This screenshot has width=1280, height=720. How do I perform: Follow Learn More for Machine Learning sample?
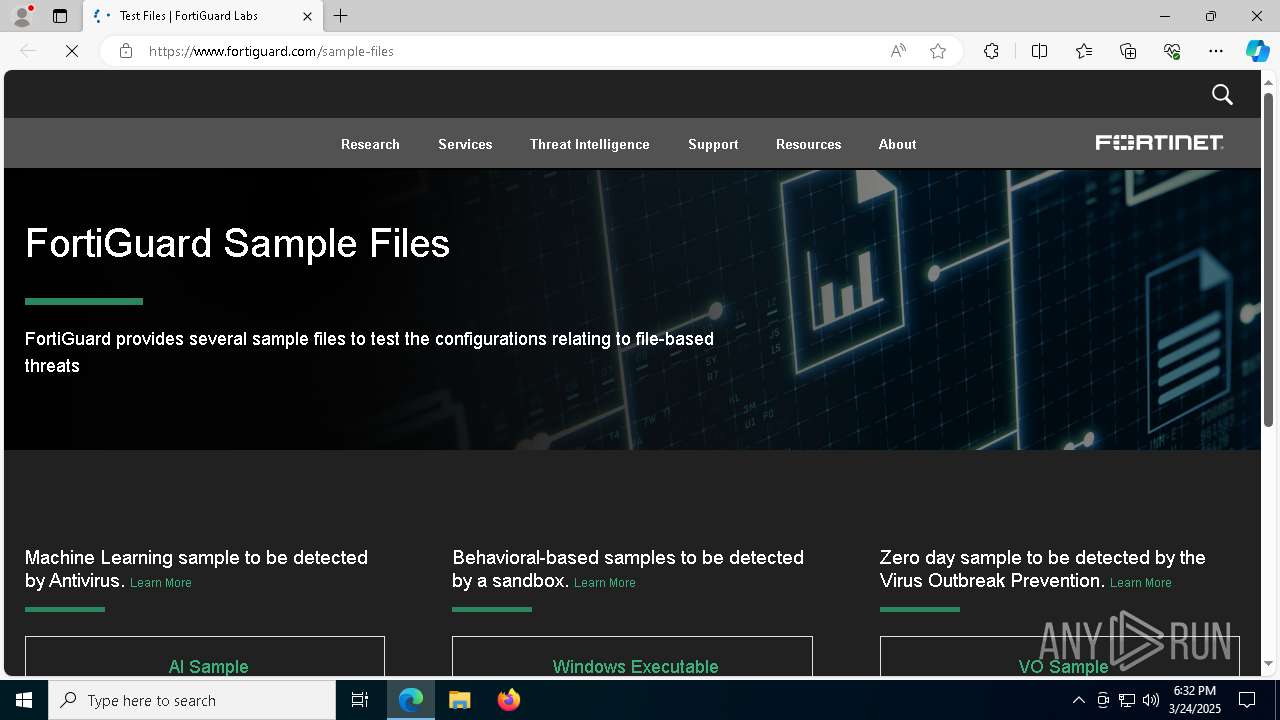[160, 583]
